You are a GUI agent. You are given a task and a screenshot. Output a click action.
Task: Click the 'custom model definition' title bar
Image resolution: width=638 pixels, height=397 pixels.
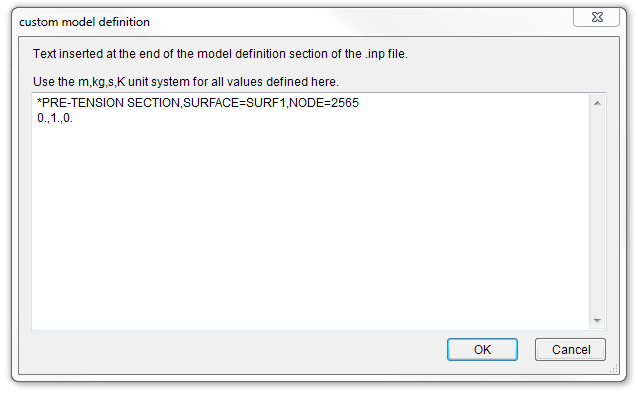pyautogui.click(x=285, y=22)
